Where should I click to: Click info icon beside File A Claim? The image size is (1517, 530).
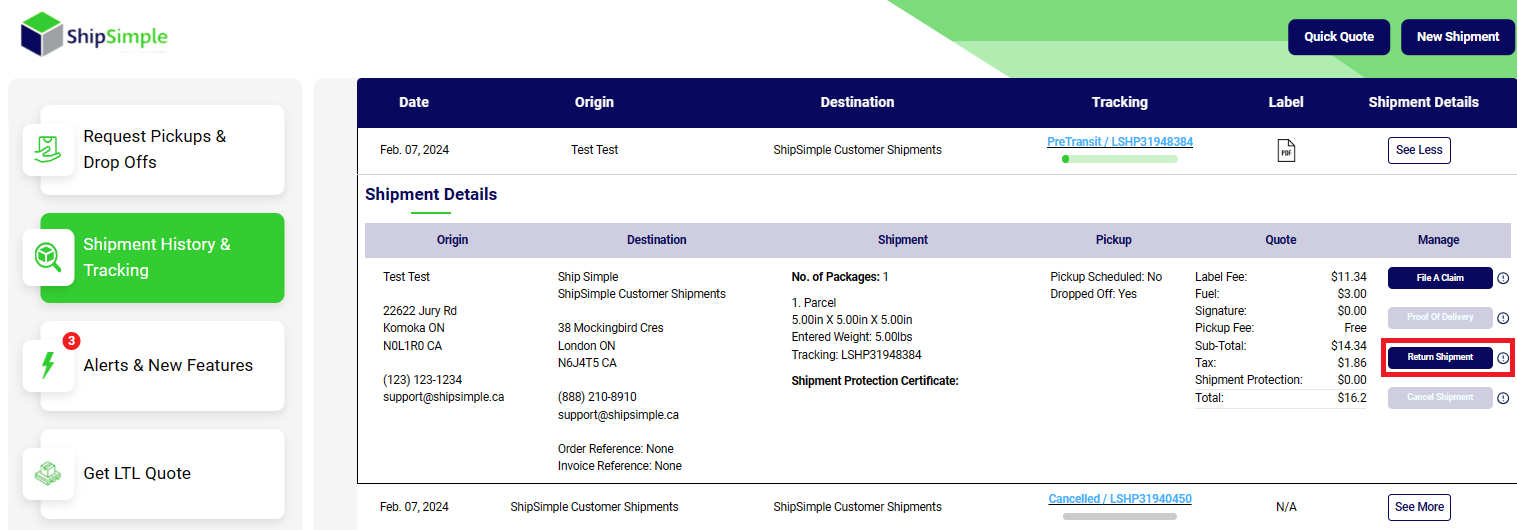pos(1502,278)
